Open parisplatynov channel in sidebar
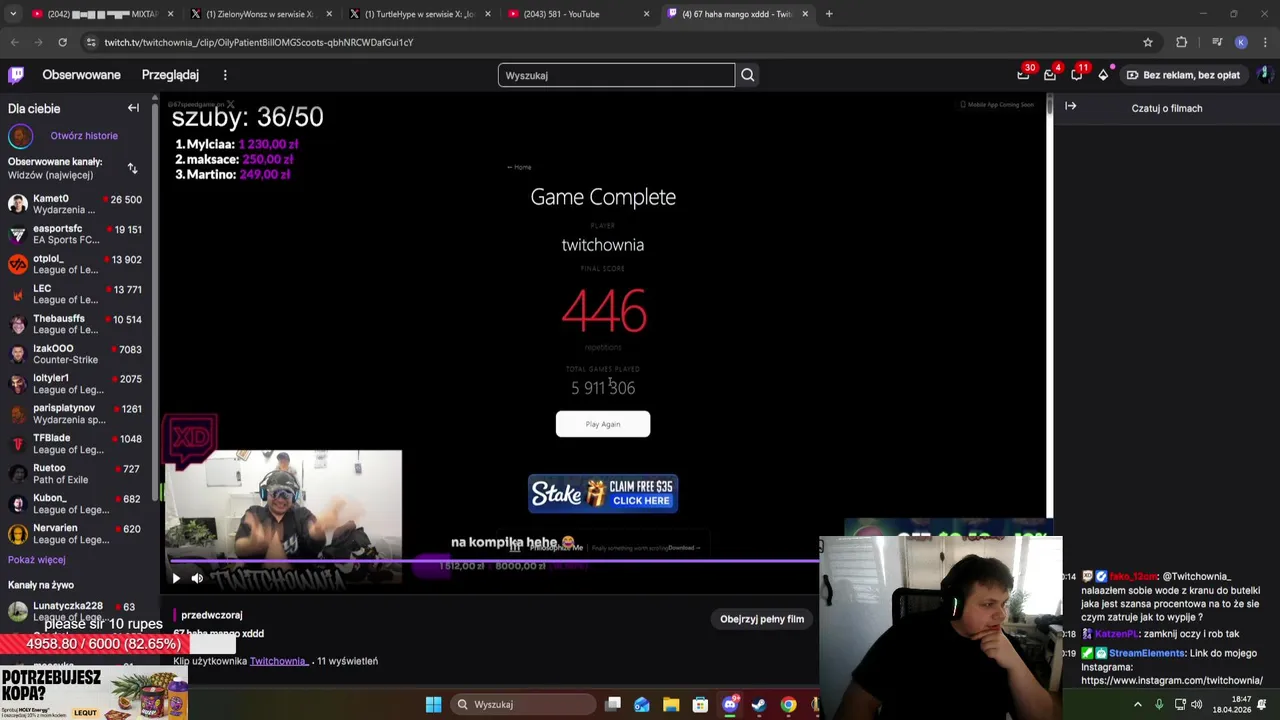1280x720 pixels. tap(75, 414)
